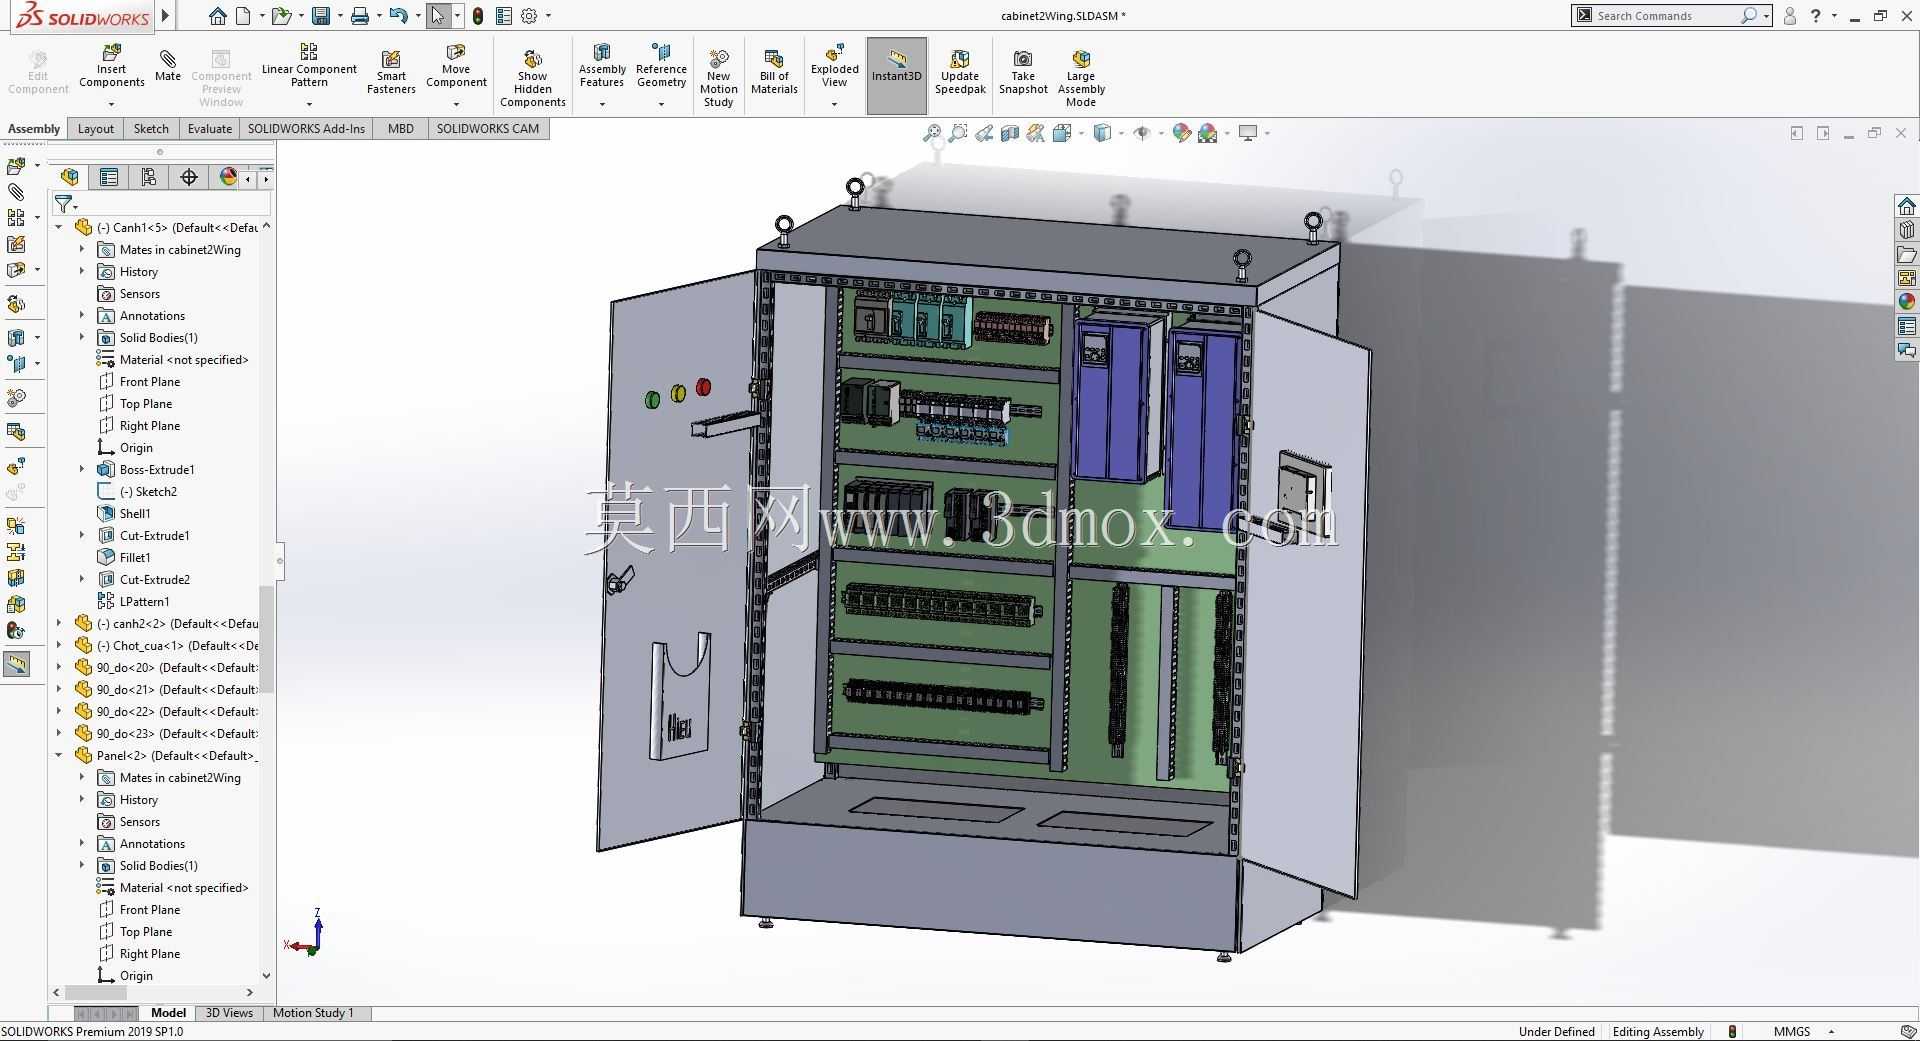Toggle Instant3D mode
Viewport: 1920px width, 1041px height.
pos(896,76)
